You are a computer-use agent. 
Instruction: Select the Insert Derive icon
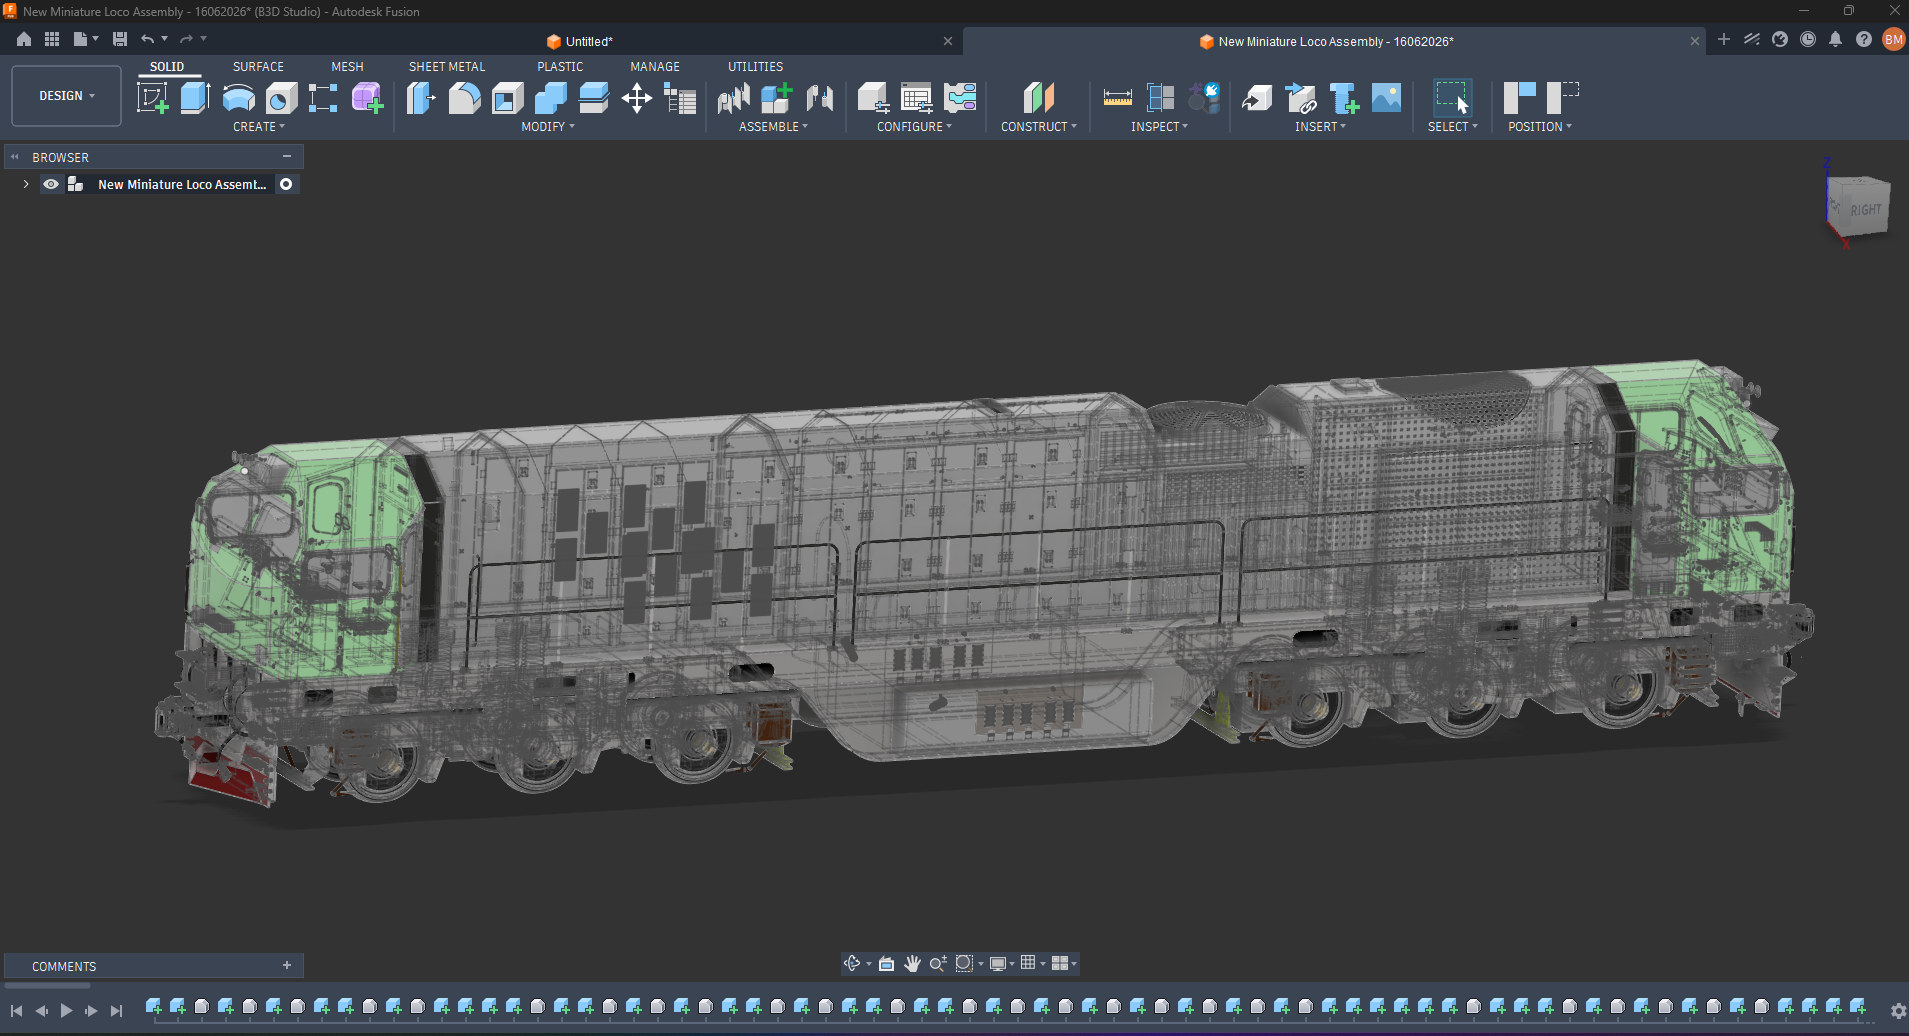[x=1257, y=98]
